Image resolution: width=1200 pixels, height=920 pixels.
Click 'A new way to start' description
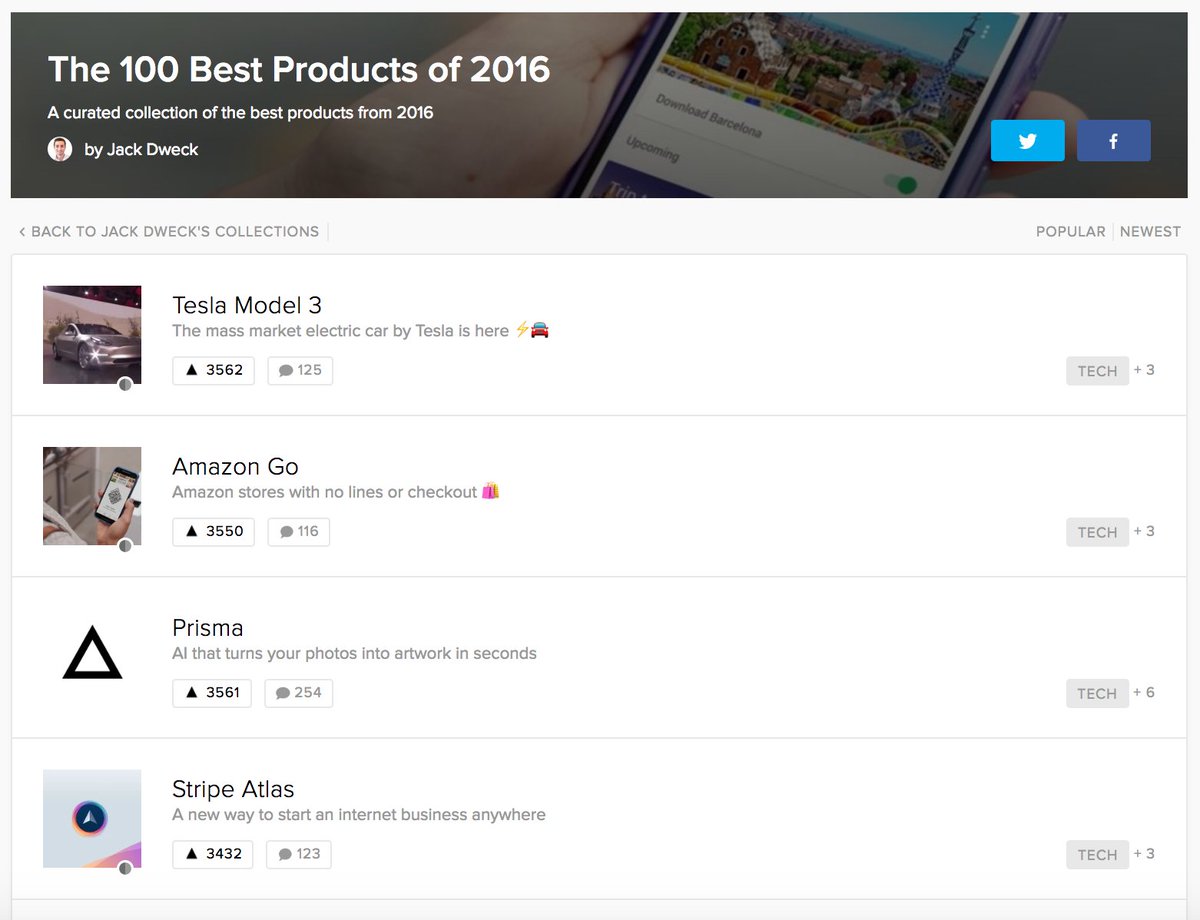(359, 815)
